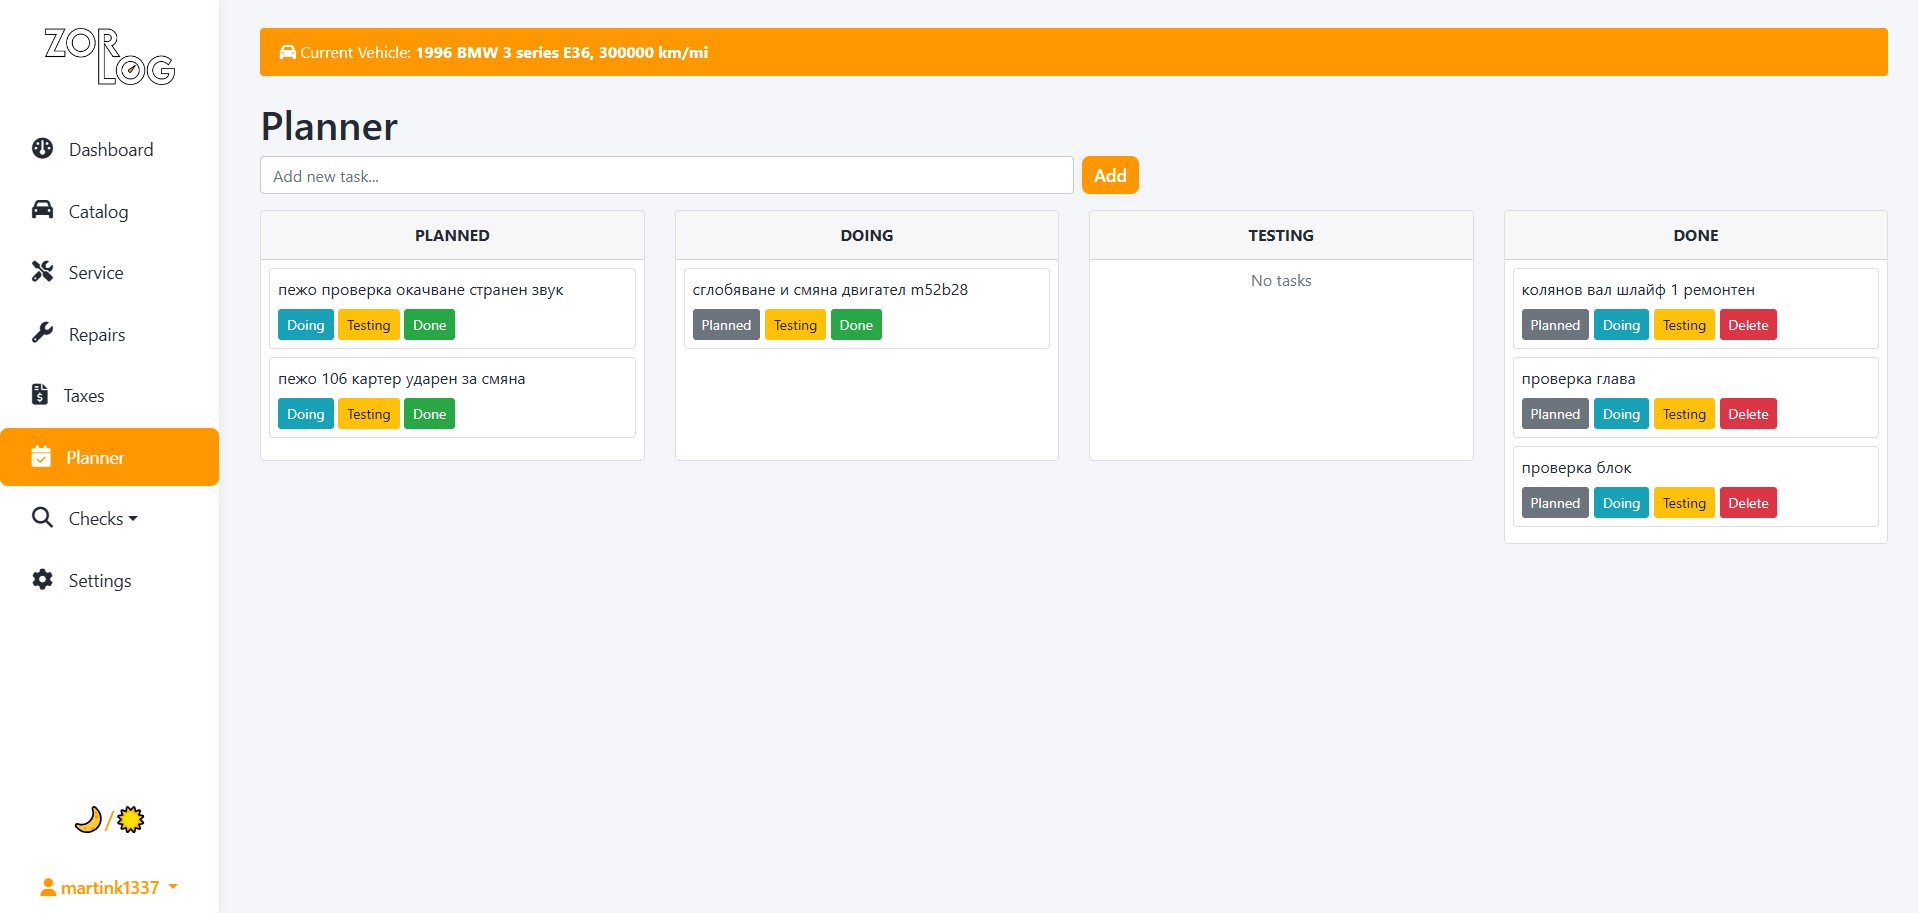This screenshot has width=1918, height=913.
Task: Move 'проверка блок' back to Planned
Action: (1554, 503)
